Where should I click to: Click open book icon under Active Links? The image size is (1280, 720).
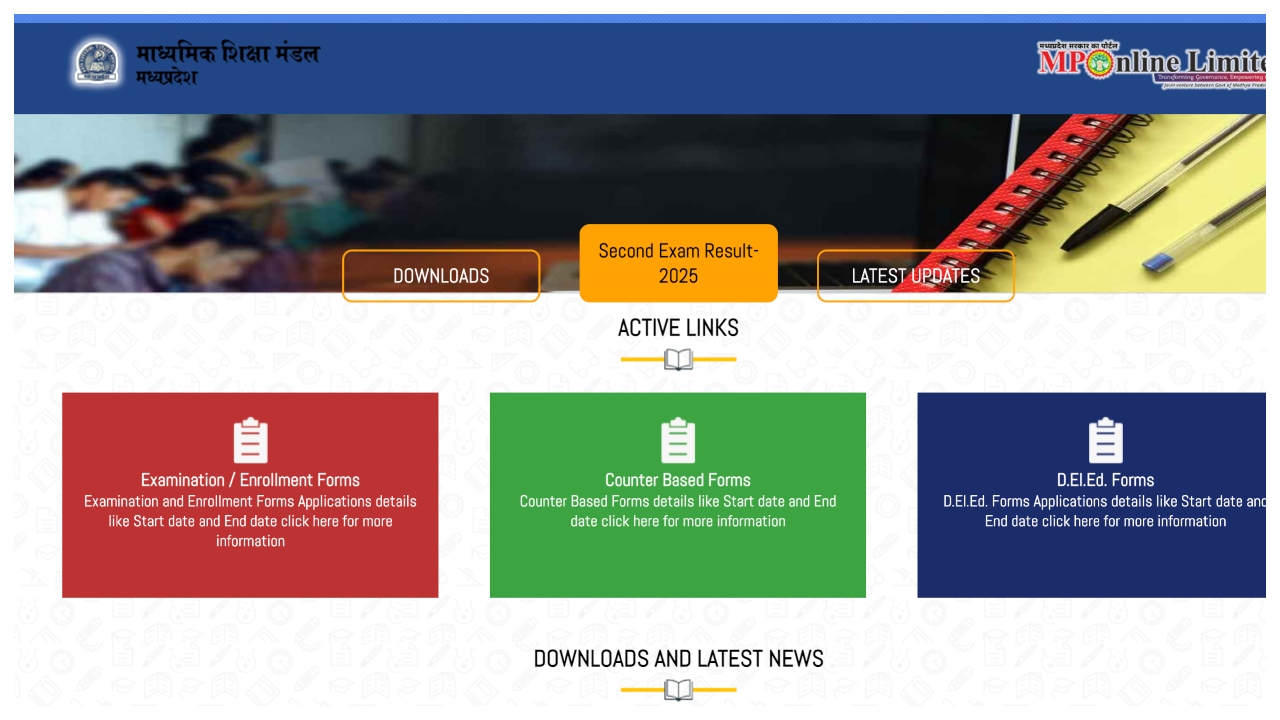pyautogui.click(x=678, y=359)
